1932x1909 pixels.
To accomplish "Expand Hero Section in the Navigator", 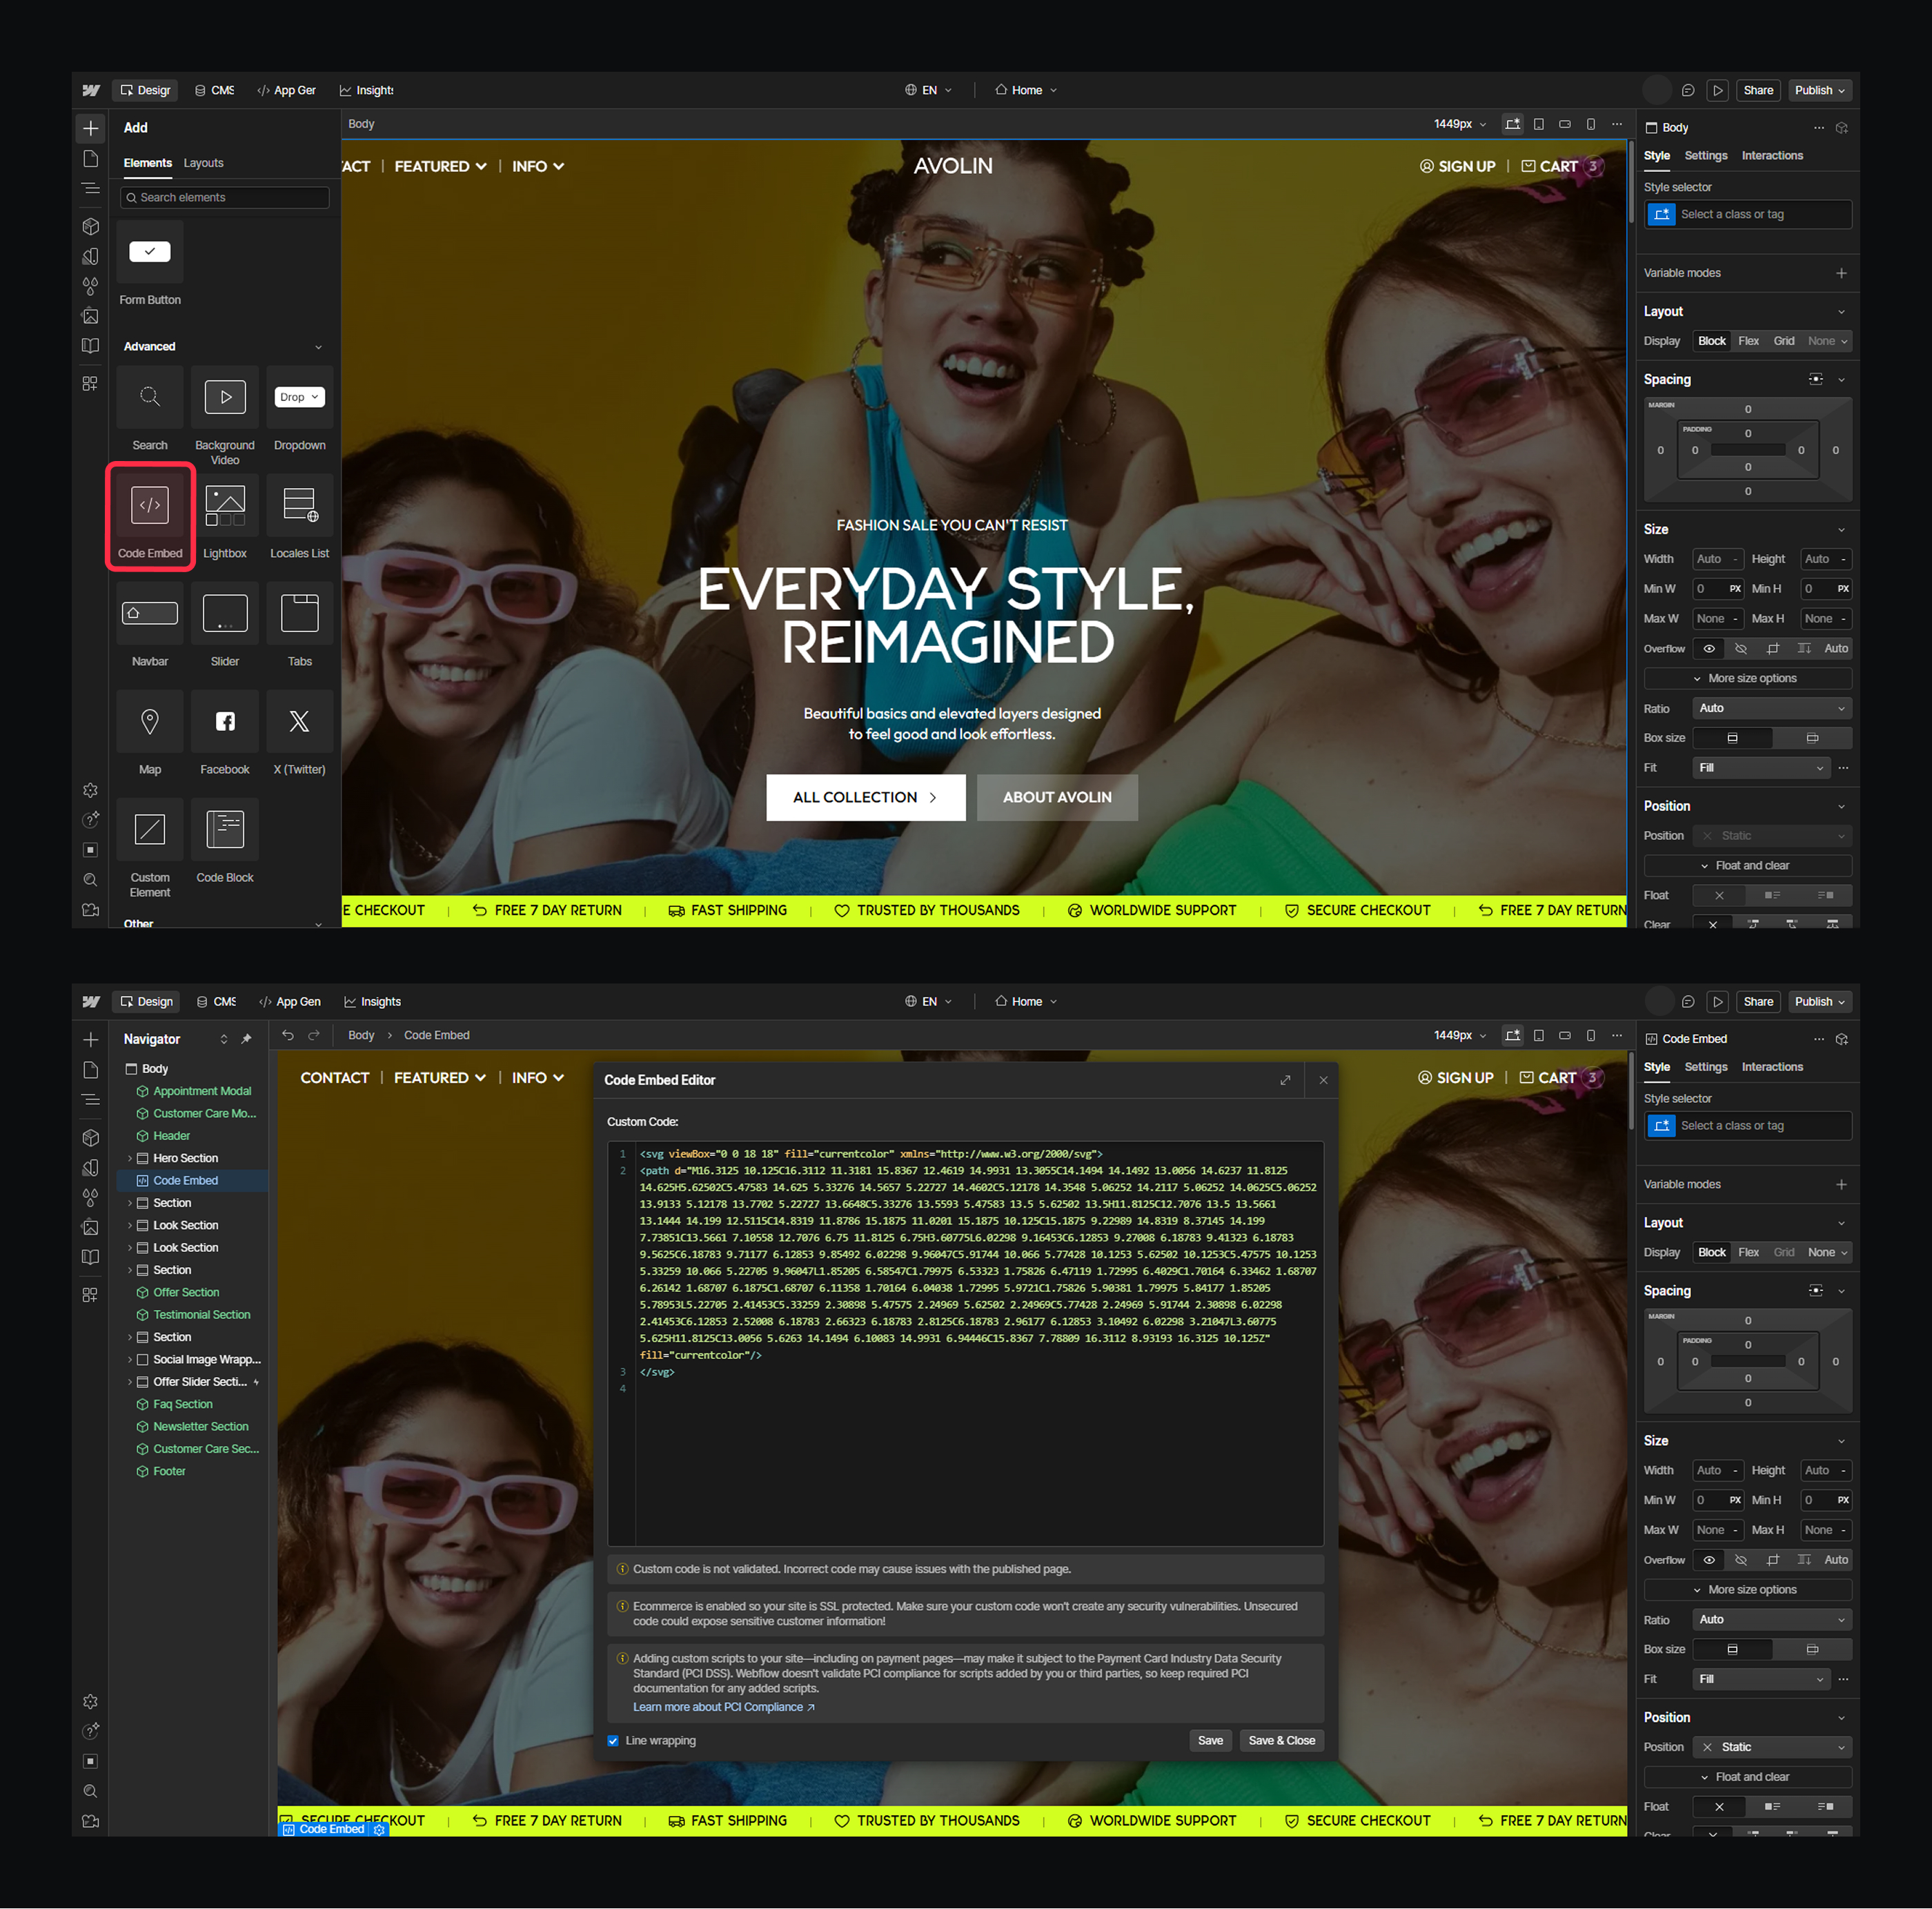I will 130,1158.
